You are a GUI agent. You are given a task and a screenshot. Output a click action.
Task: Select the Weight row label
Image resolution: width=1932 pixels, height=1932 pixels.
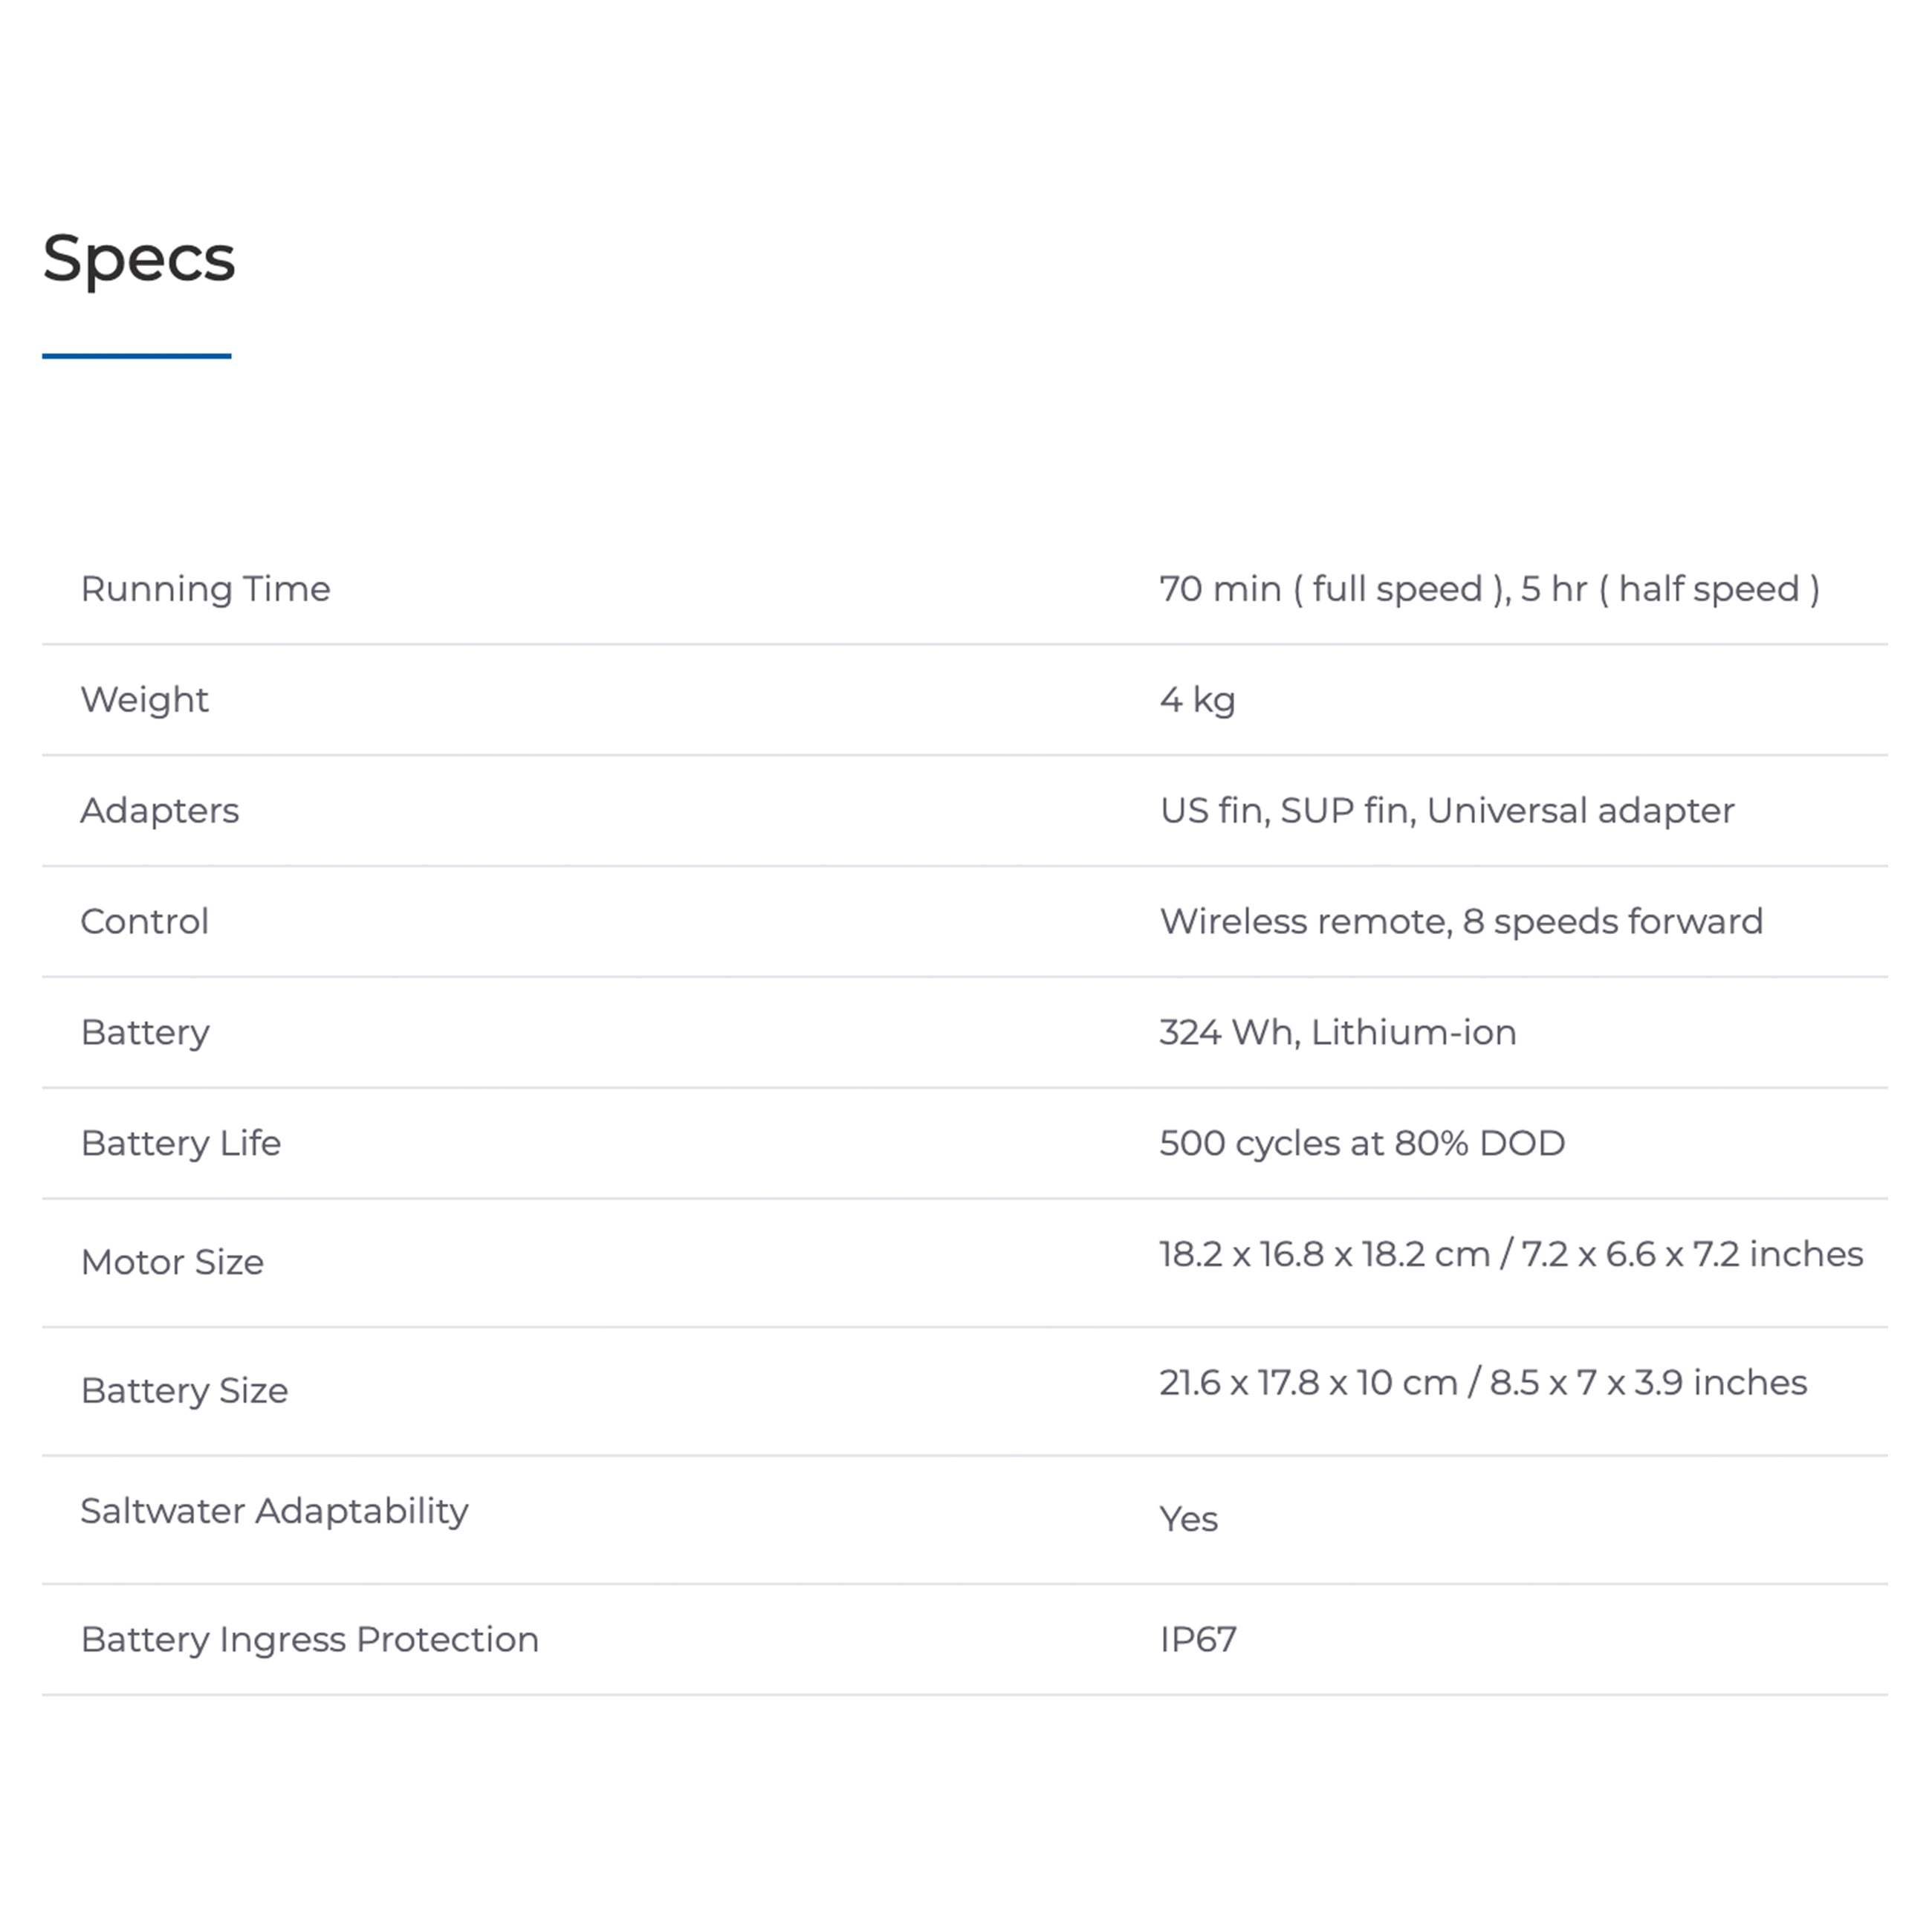(145, 700)
